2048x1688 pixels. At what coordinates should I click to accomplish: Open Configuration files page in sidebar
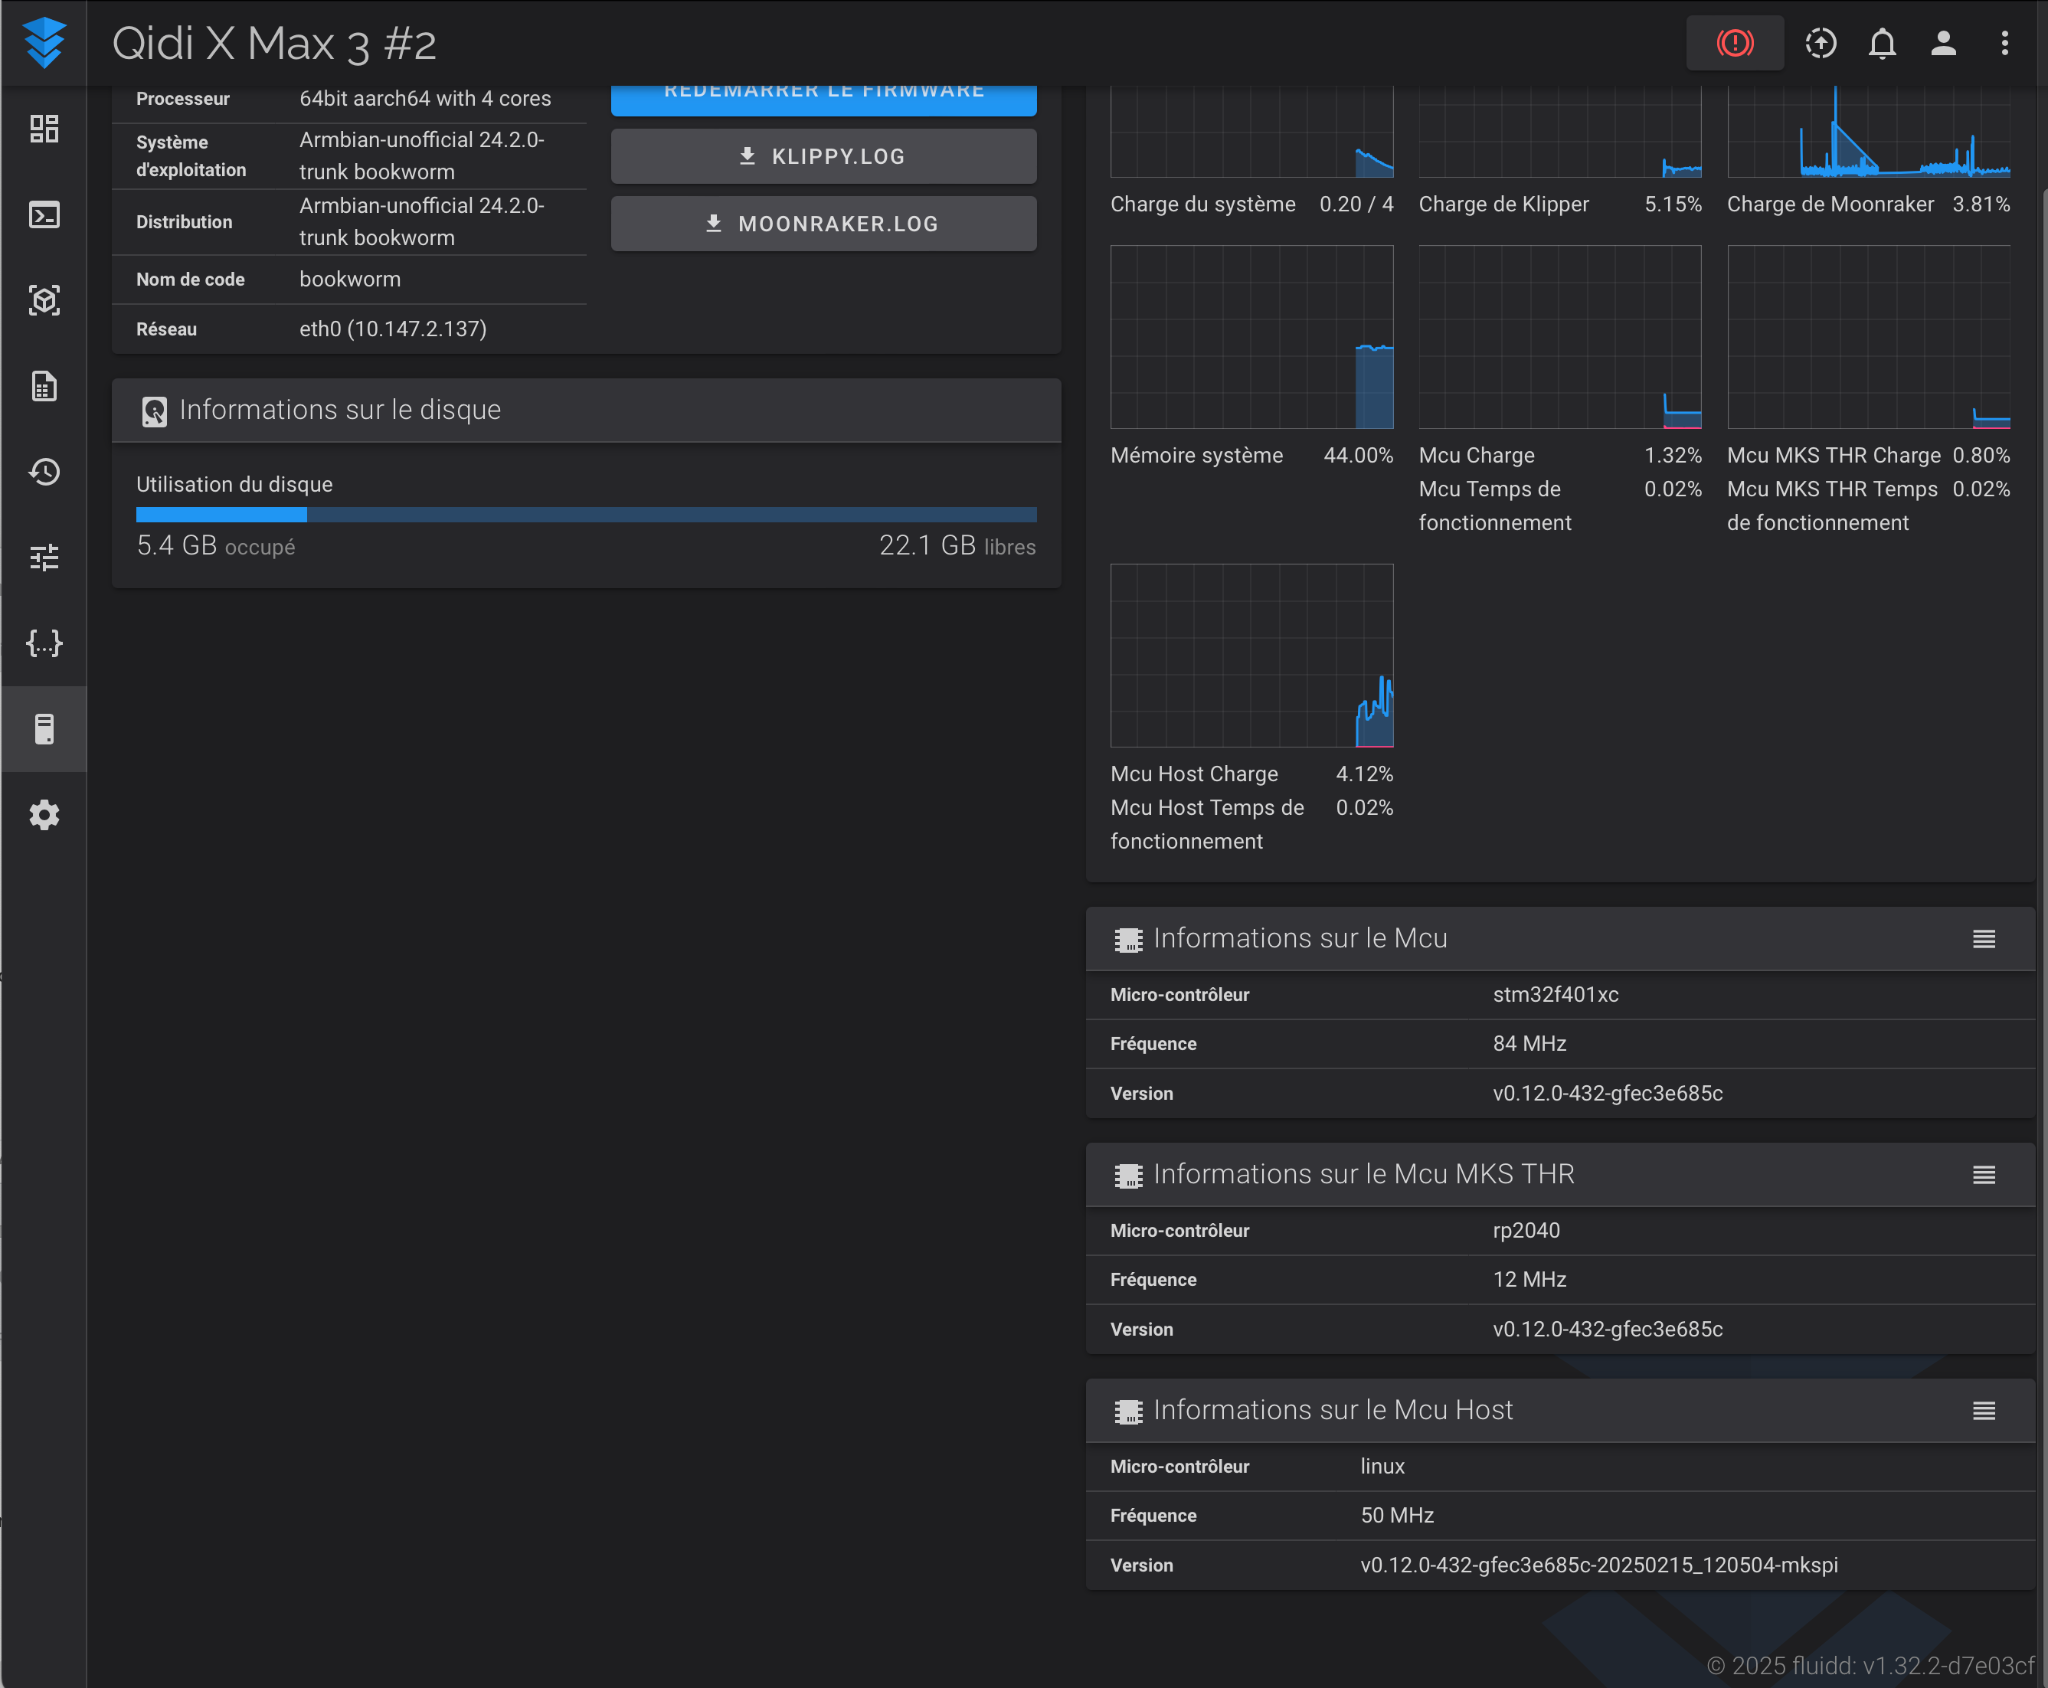[x=44, y=643]
